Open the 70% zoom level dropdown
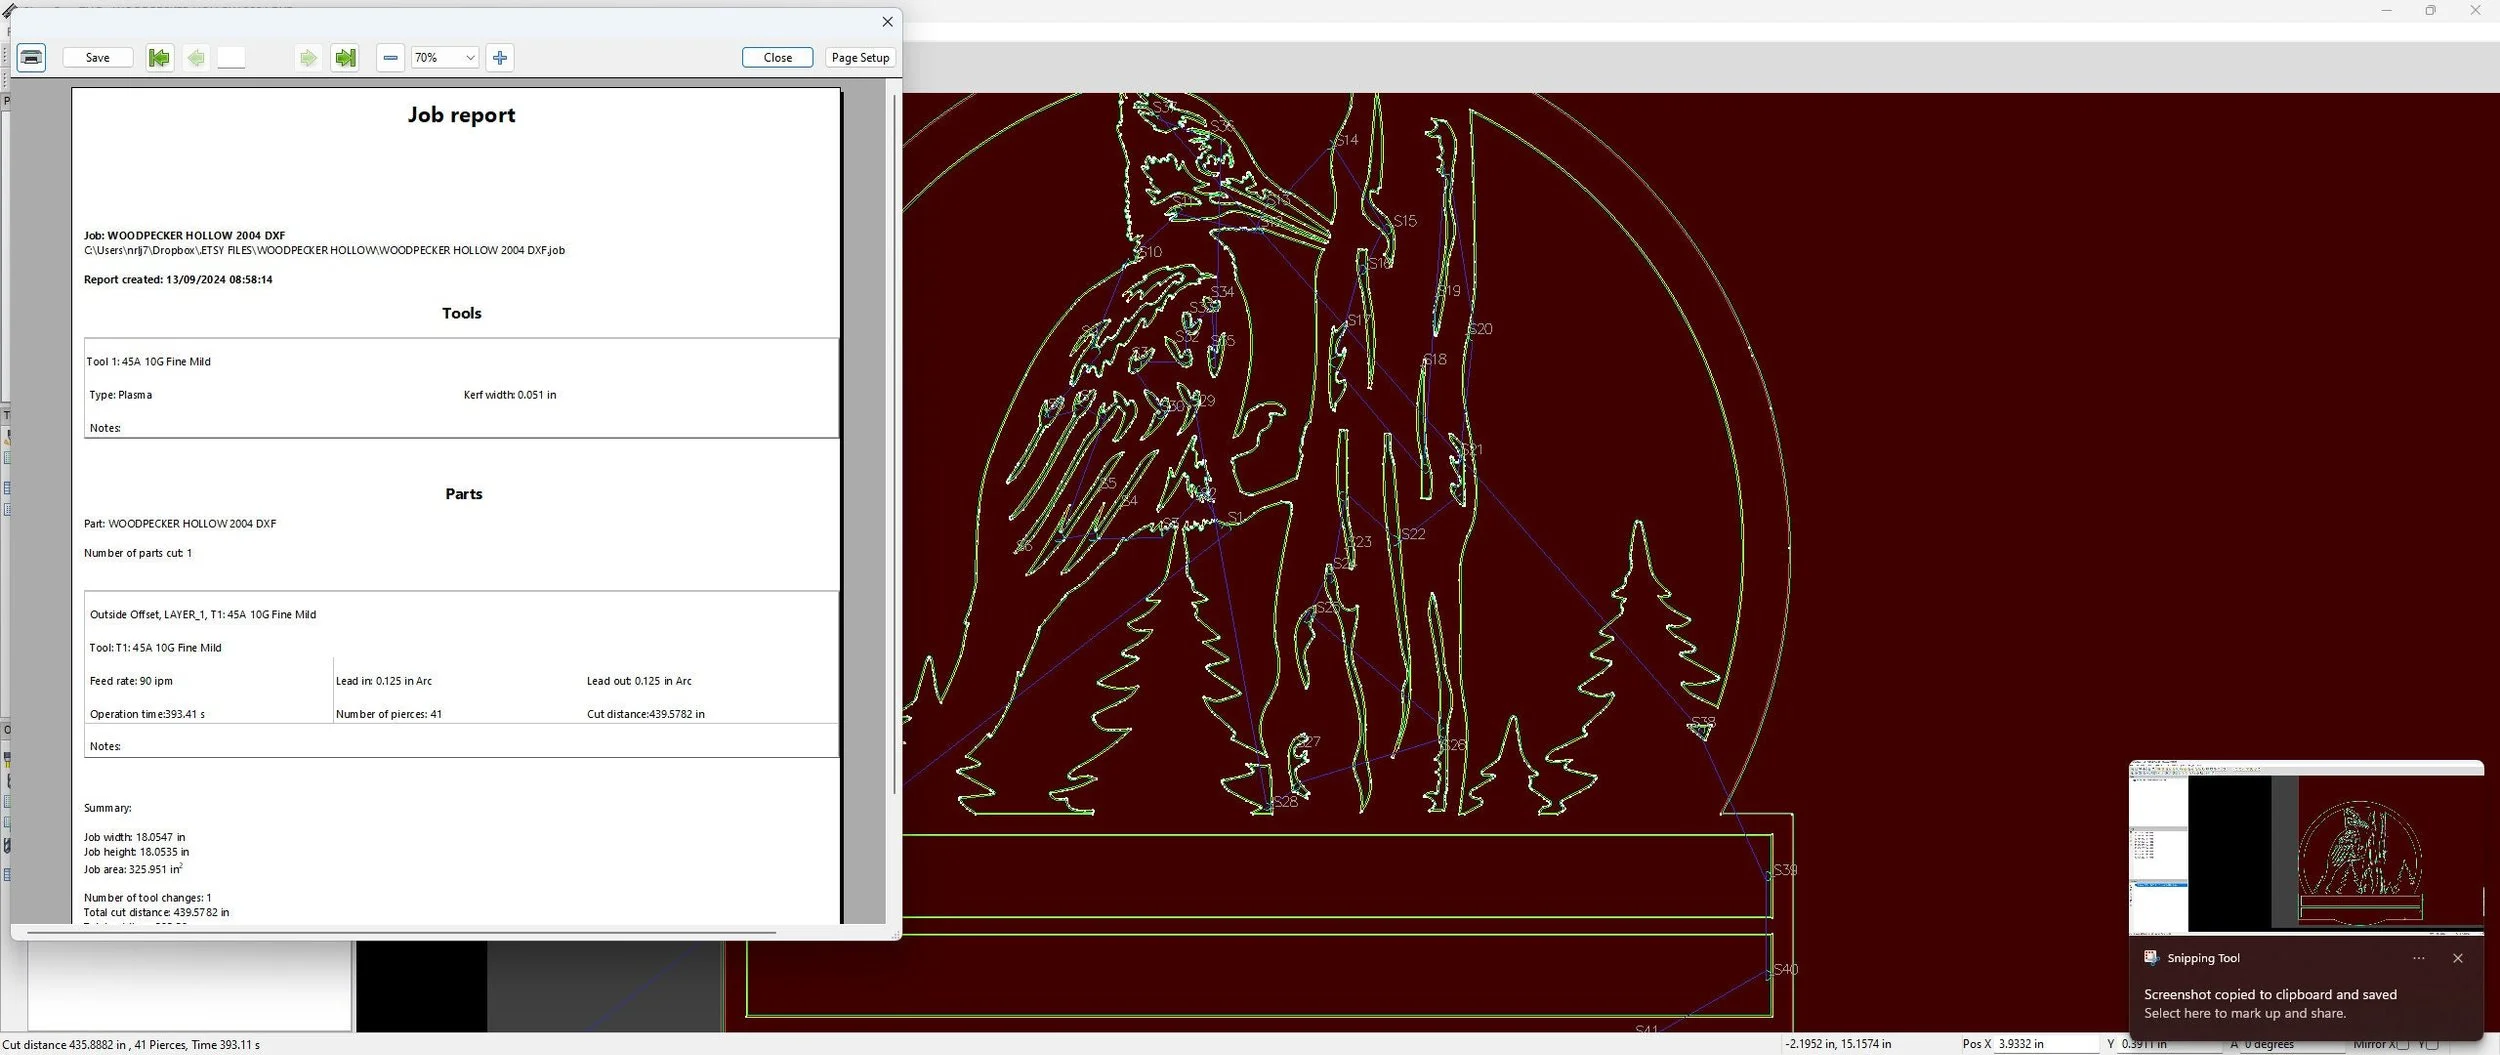Screen dimensions: 2500x1055 [445, 57]
